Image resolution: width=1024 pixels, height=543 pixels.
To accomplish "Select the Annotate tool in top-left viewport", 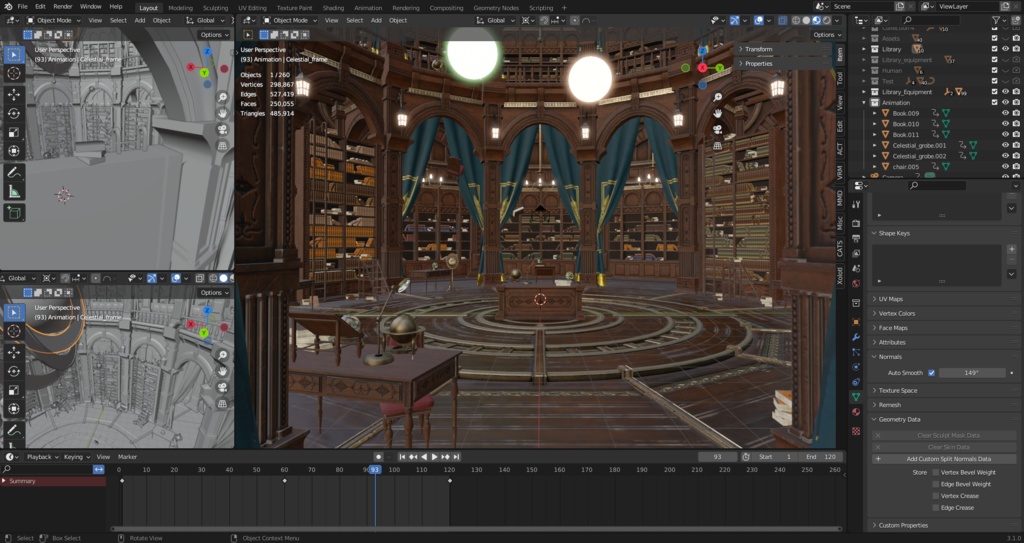I will (x=14, y=172).
